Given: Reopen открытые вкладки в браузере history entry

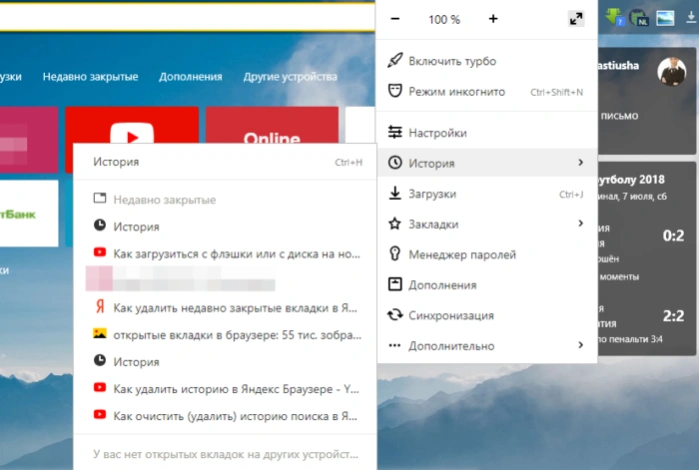Looking at the screenshot, I should click(225, 334).
